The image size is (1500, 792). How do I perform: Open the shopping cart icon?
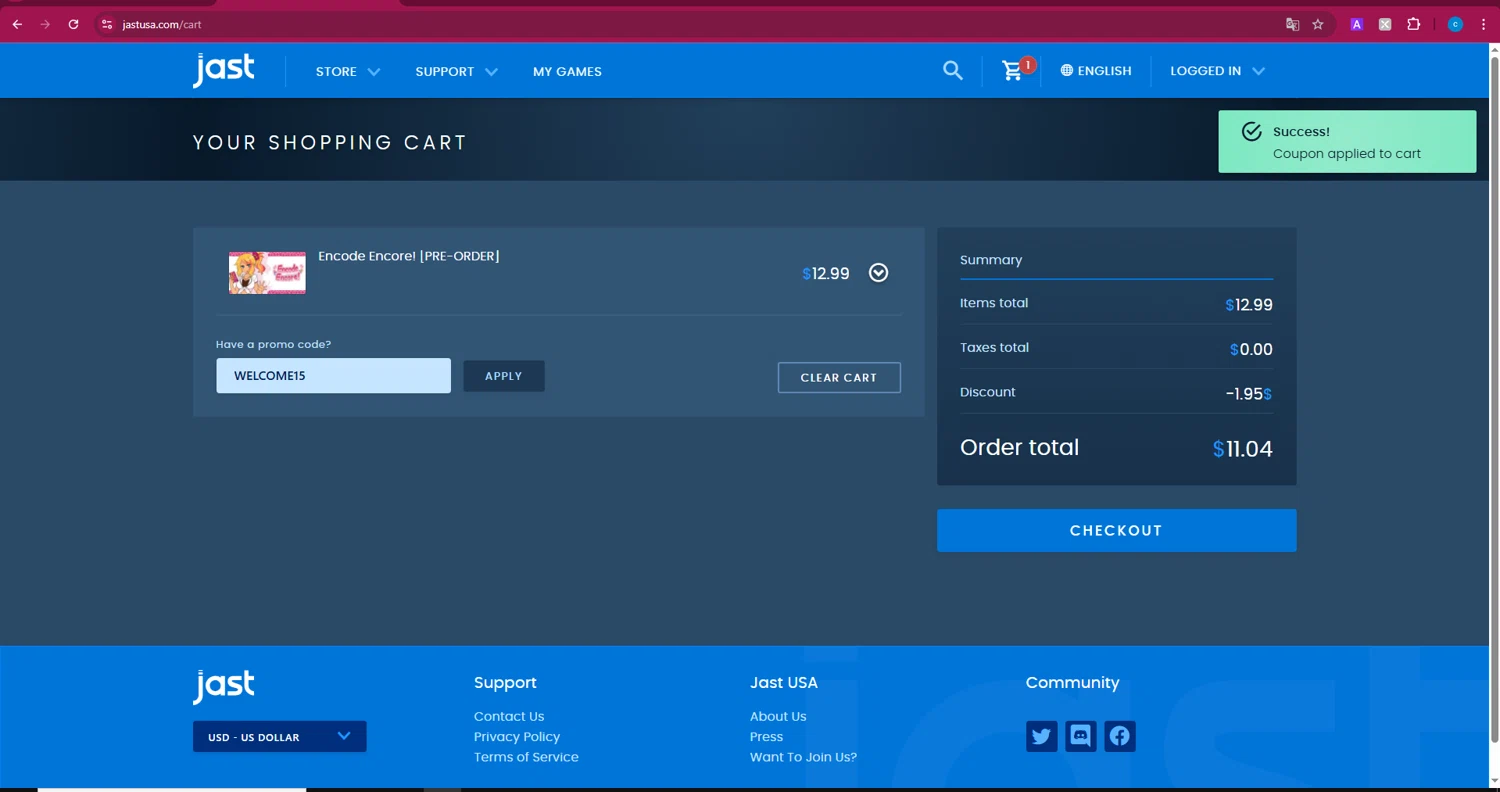tap(1013, 70)
